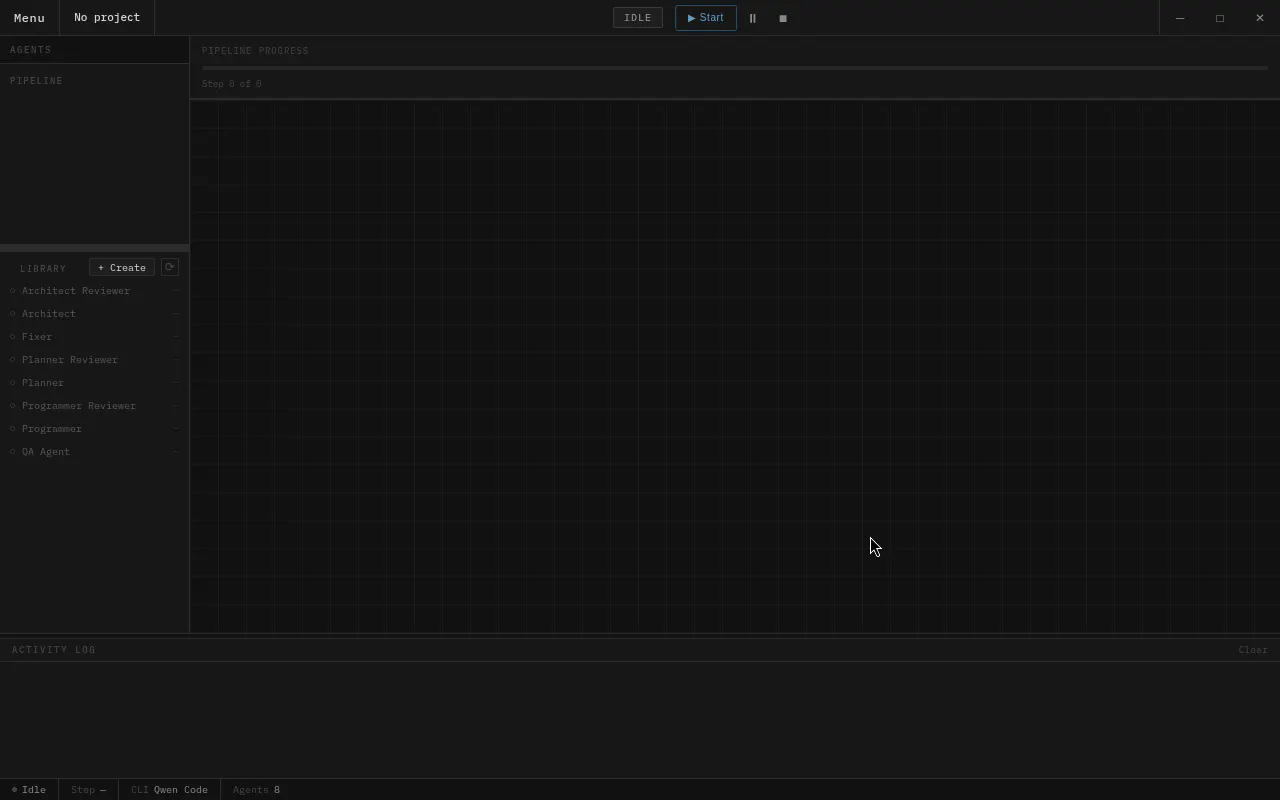Viewport: 1280px width, 800px height.
Task: Click the dash icon beside Architect Reviewer
Action: (x=176, y=291)
